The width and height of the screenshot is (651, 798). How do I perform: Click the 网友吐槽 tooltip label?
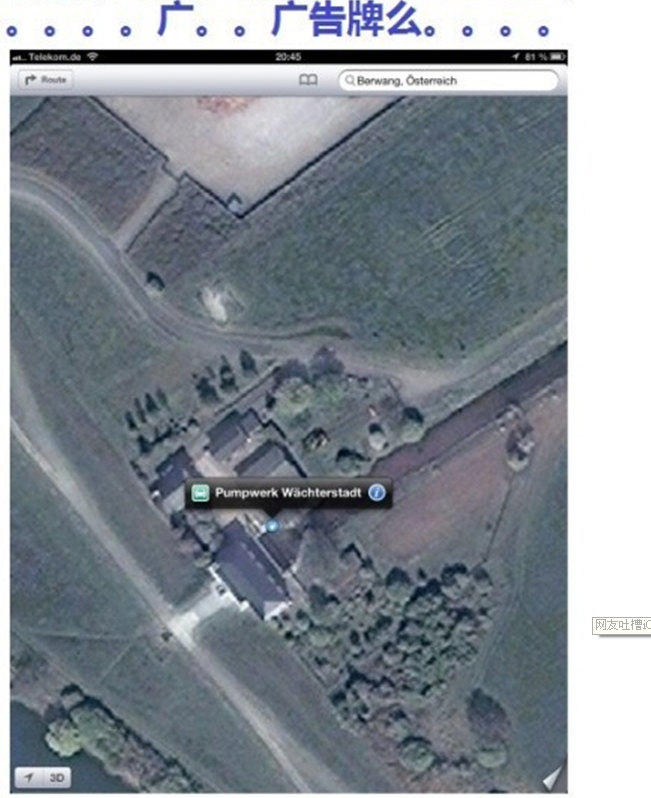click(622, 625)
